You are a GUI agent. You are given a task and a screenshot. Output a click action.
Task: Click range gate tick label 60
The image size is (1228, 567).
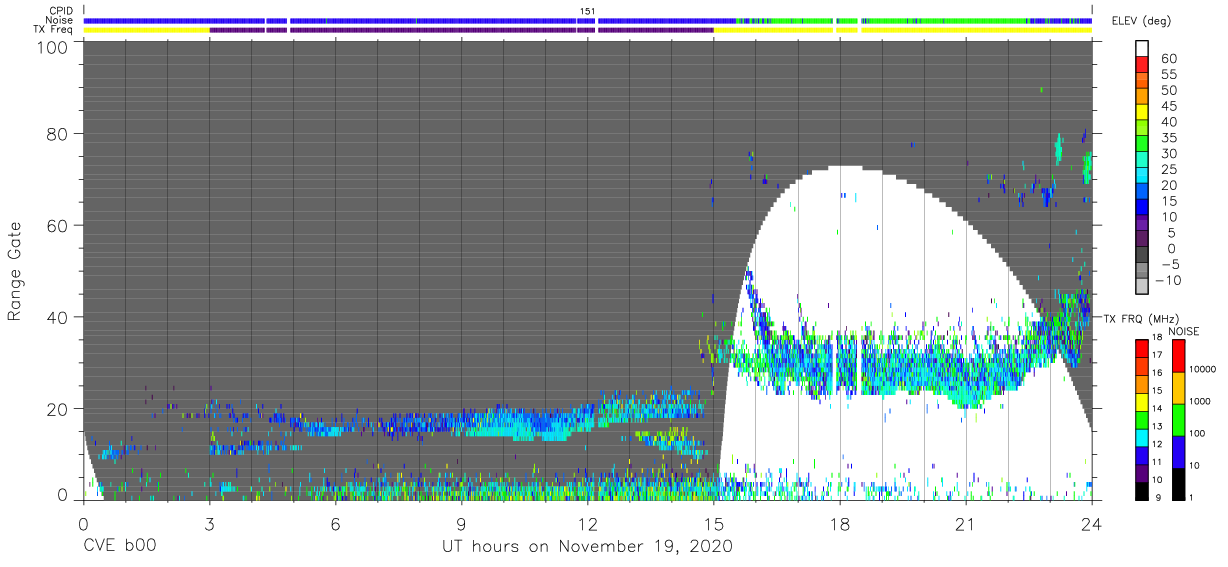pos(56,226)
